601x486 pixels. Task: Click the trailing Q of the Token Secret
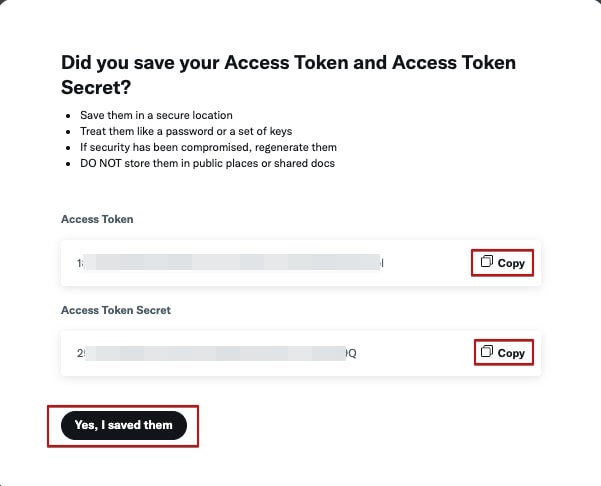[x=352, y=353]
